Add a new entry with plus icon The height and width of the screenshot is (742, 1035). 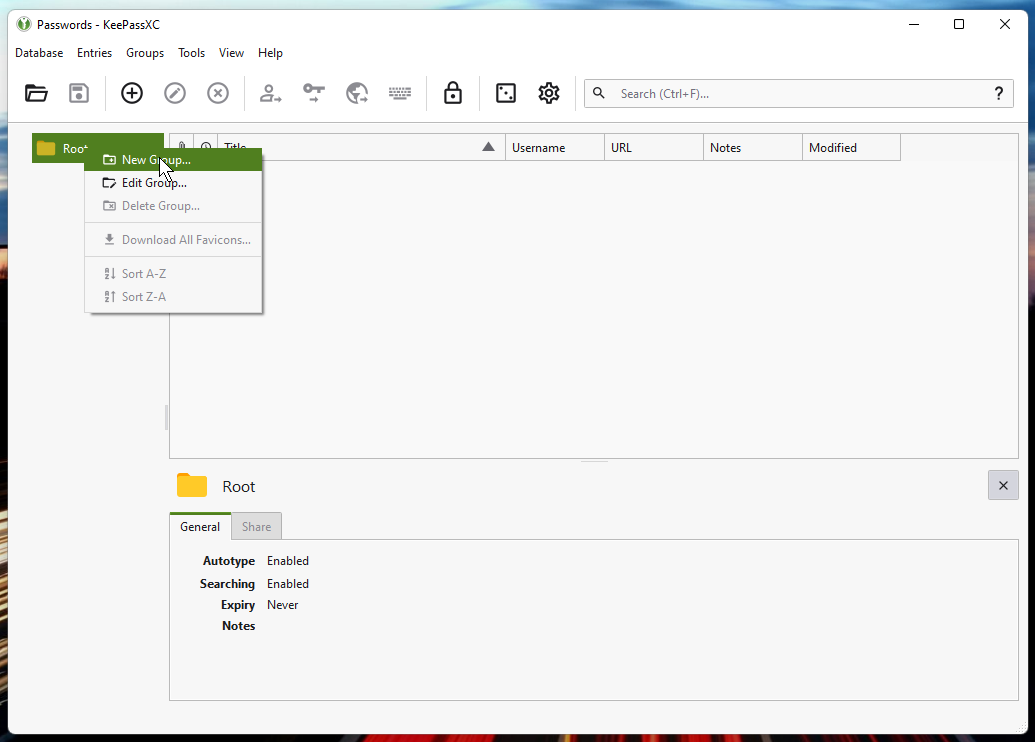[132, 93]
